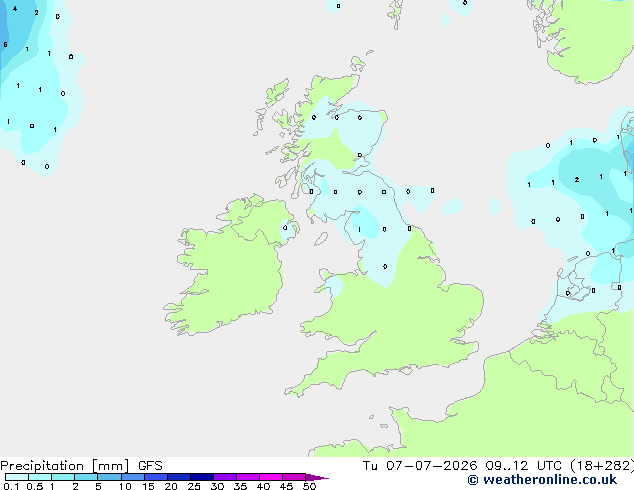Viewport: 634px width, 490px height.
Task: Select the legend swatch between 10 and 15
Action: (x=133, y=477)
